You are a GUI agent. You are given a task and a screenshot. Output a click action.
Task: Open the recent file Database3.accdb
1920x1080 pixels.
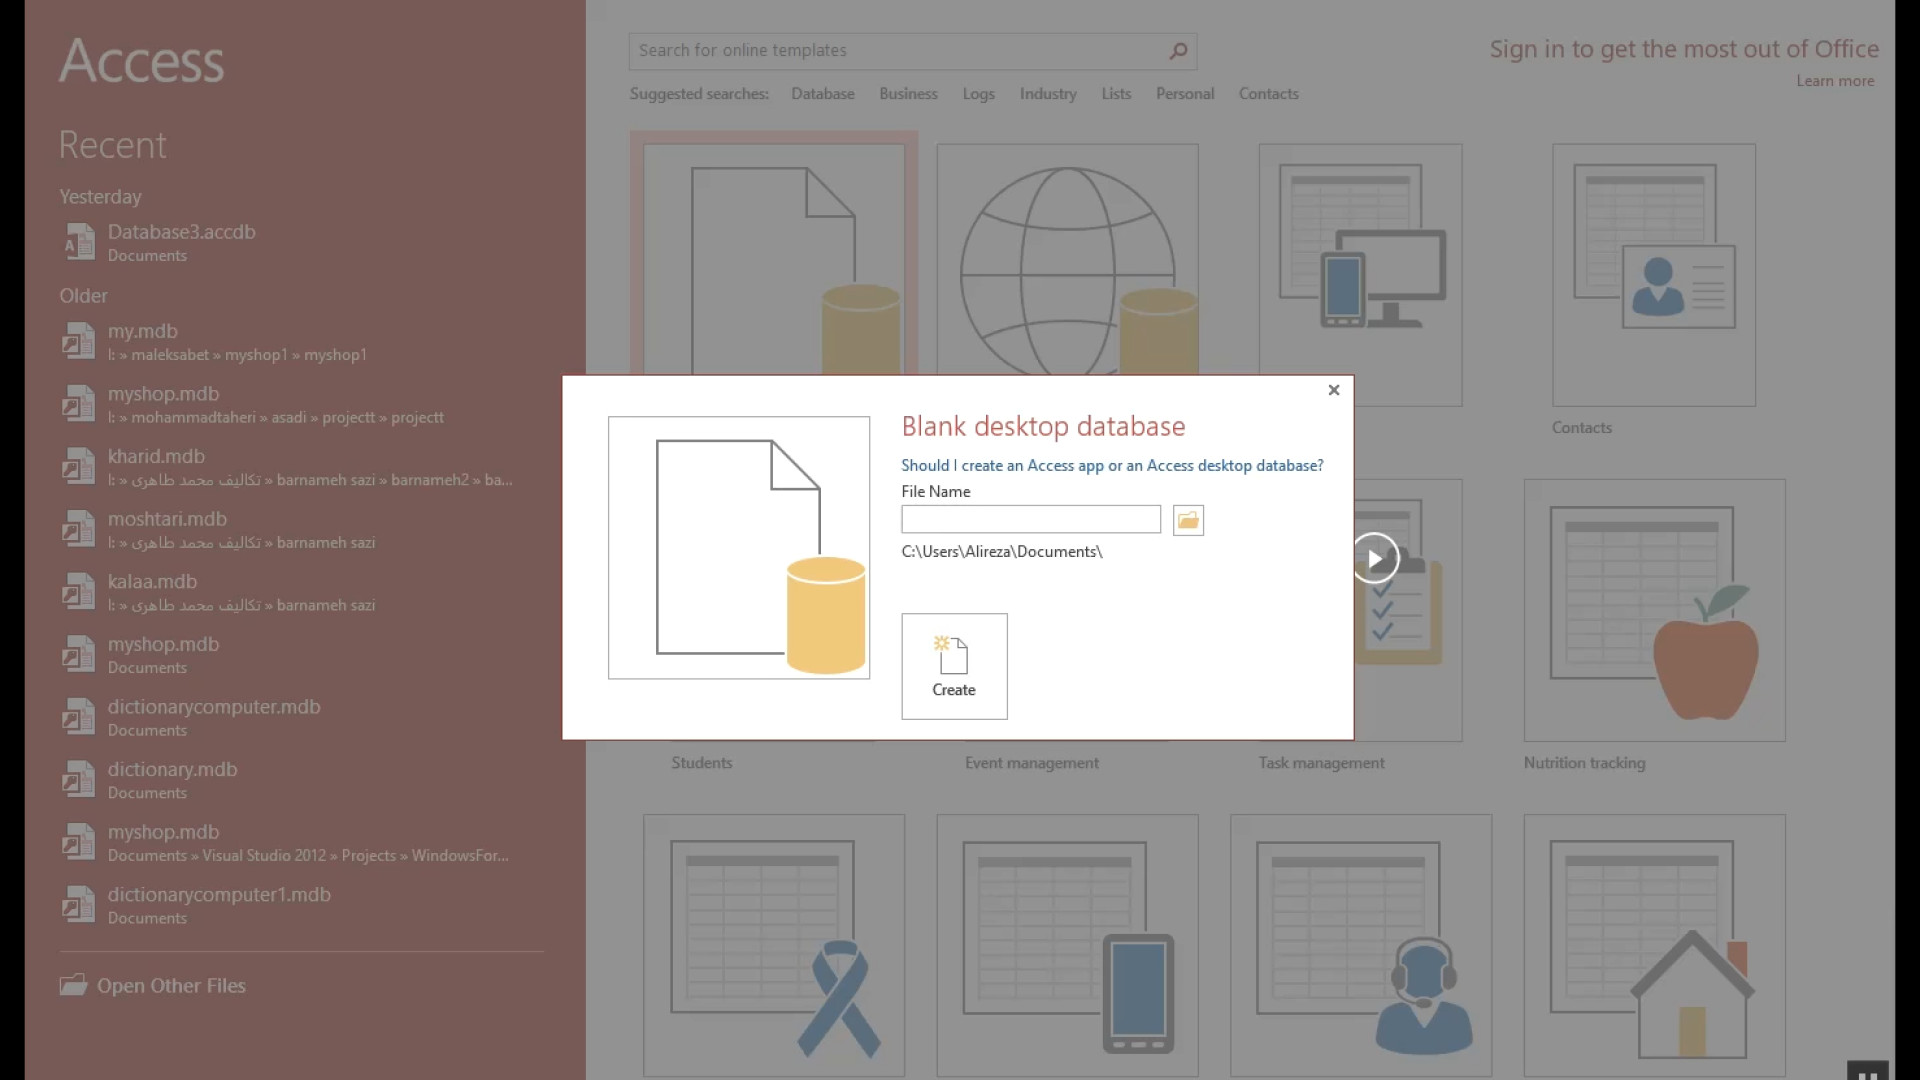(x=182, y=232)
